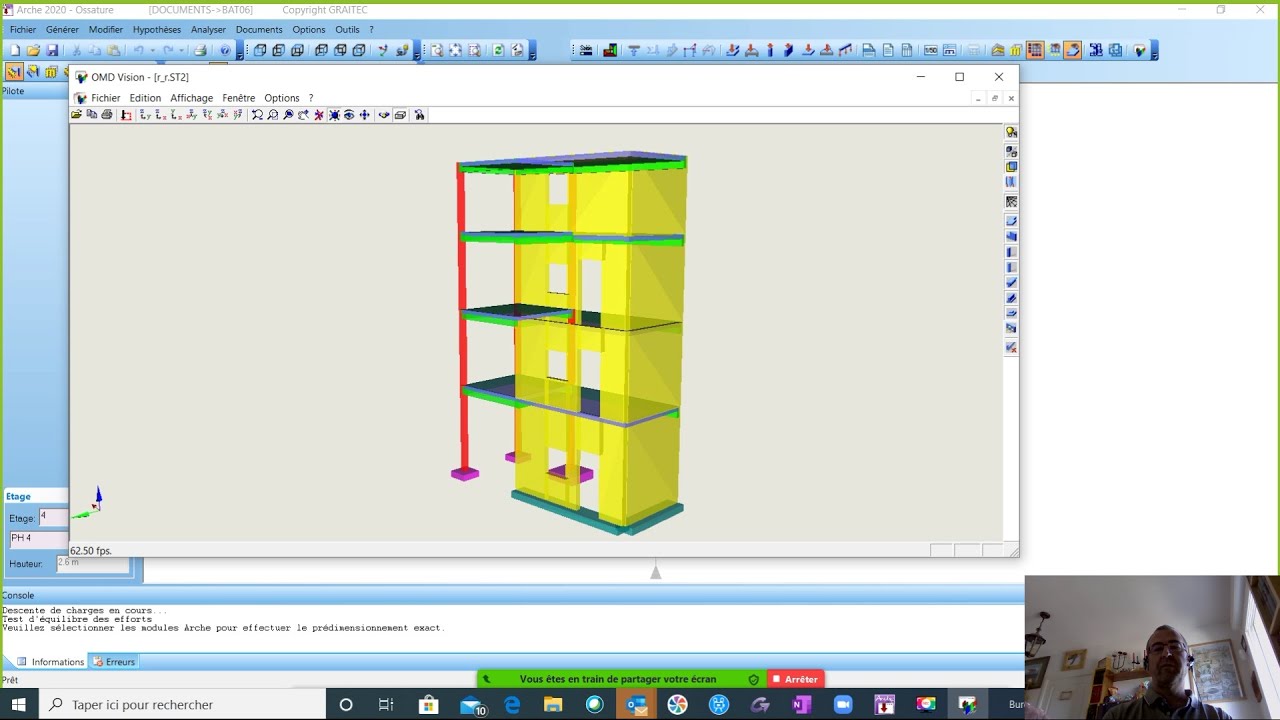This screenshot has height=720, width=1280.
Task: Click the blue pan arrows icon in OMD toolbar
Action: coord(364,115)
